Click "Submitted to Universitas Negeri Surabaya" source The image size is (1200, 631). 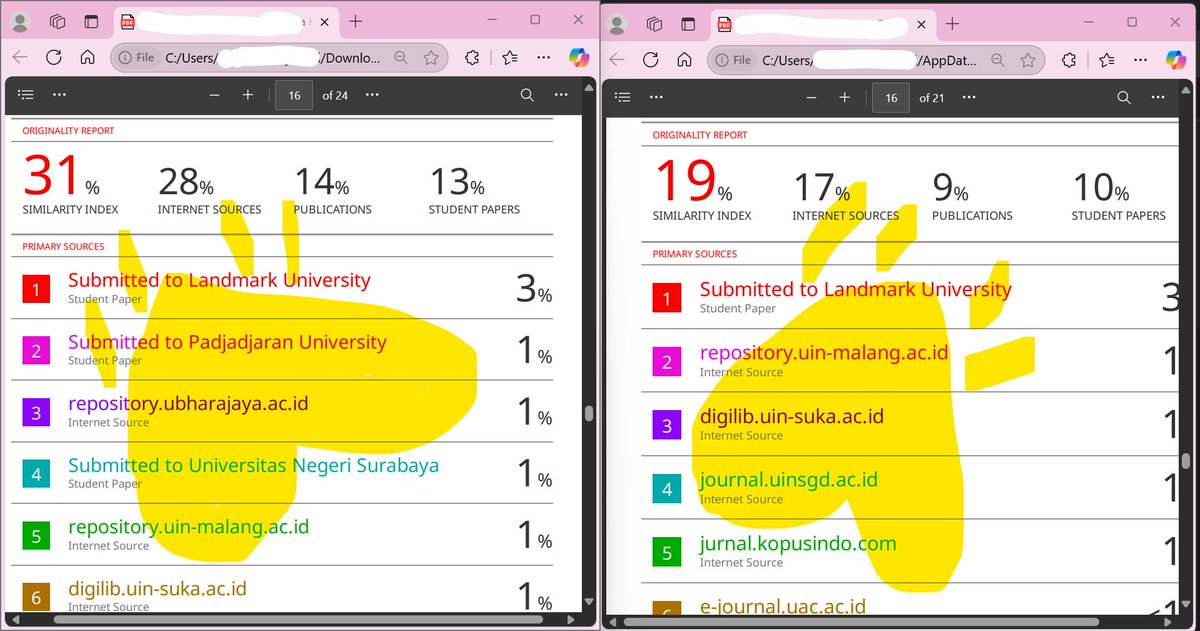pyautogui.click(x=253, y=465)
